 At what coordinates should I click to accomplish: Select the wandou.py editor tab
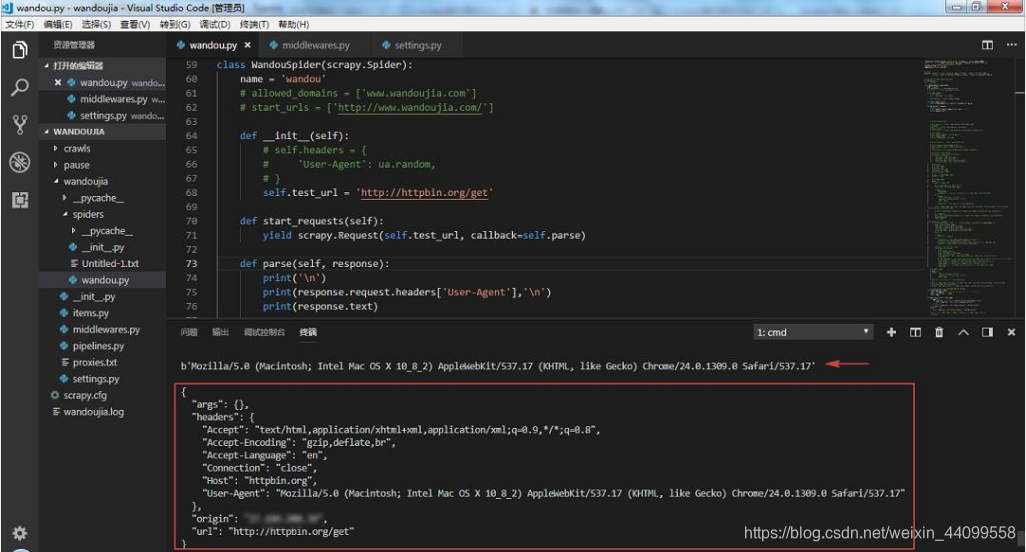pos(213,45)
